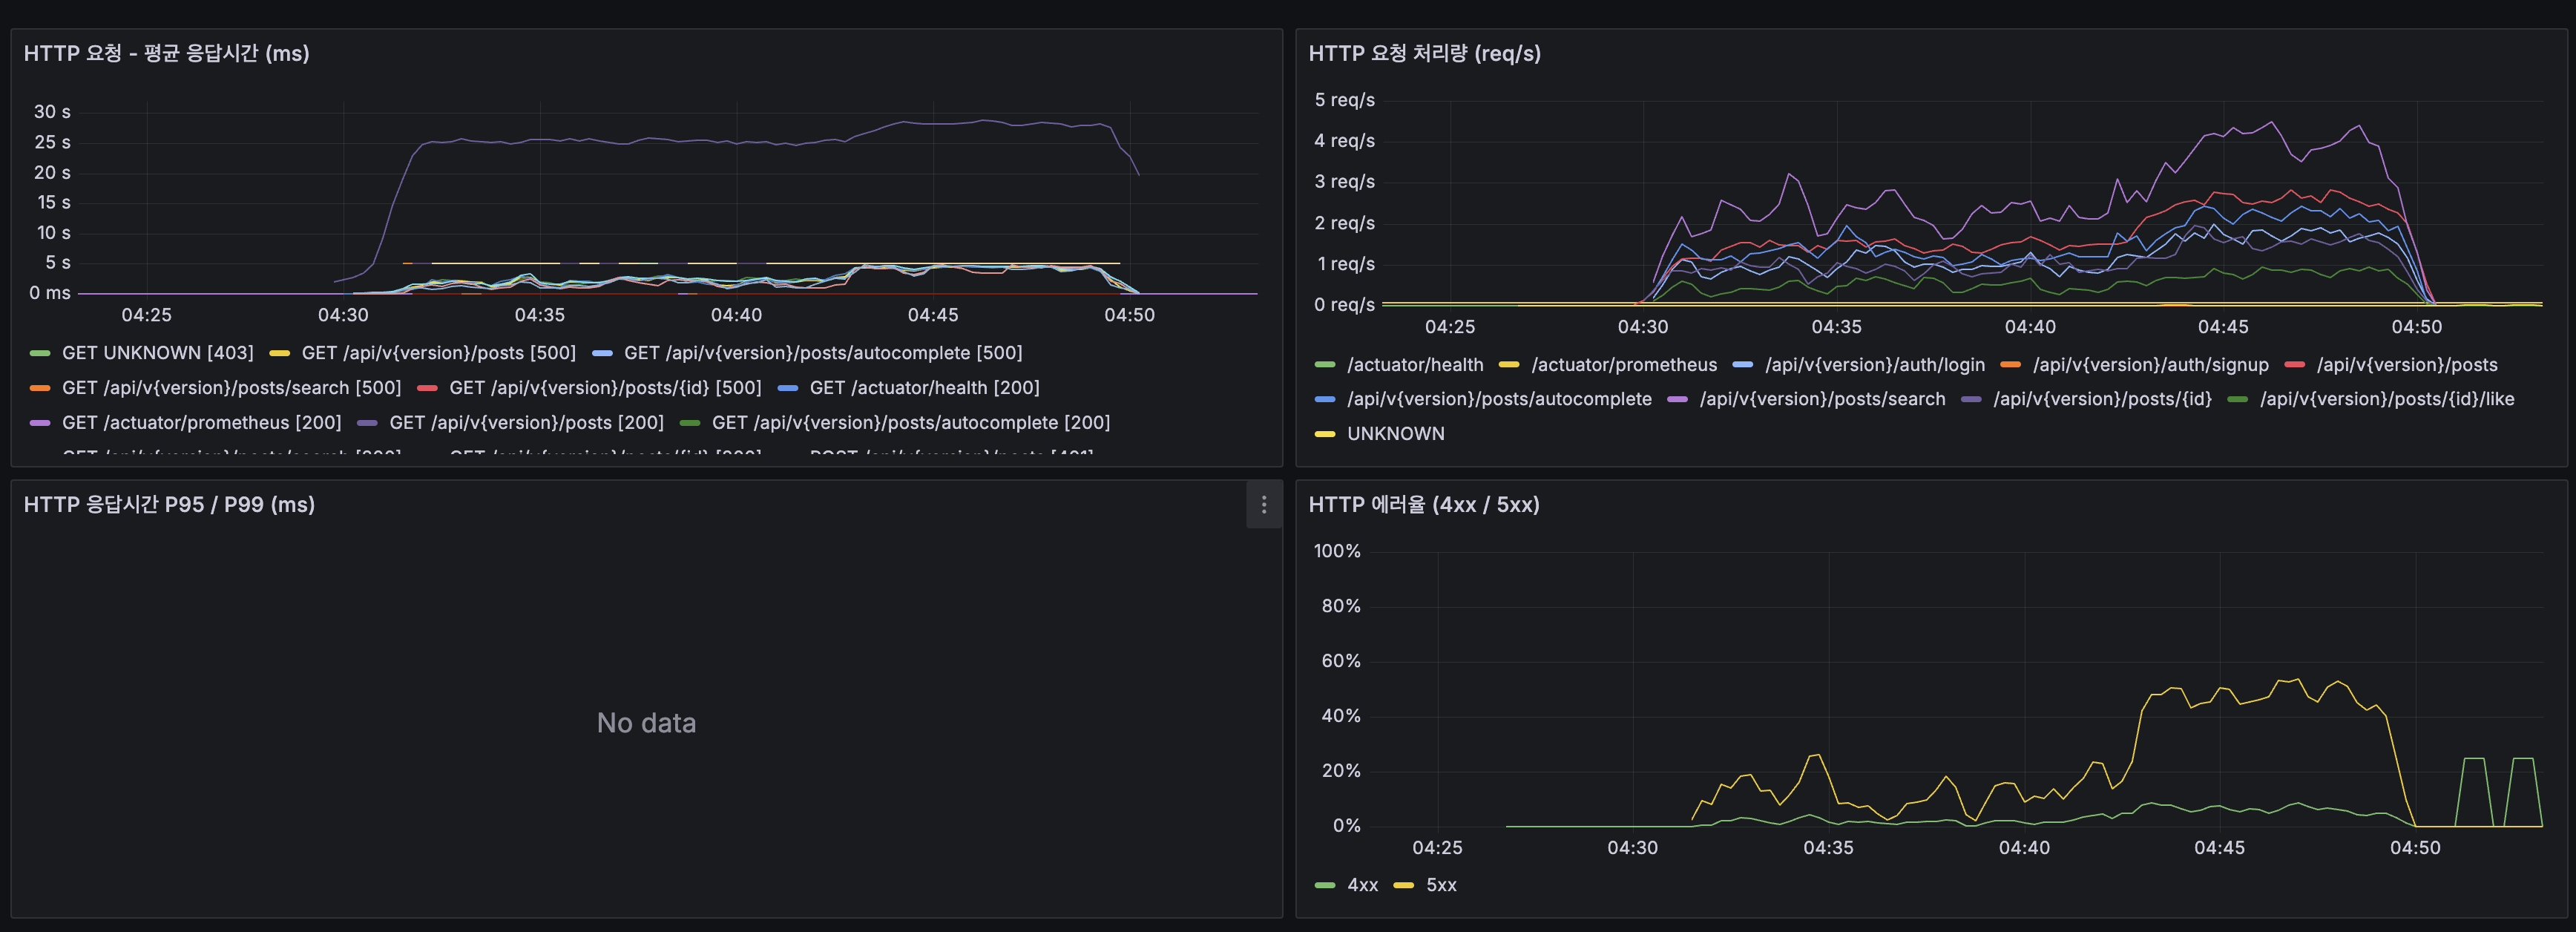Screen dimensions: 2576x932
Task: Click GET /actuator/health [200] legend label
Action: point(924,388)
